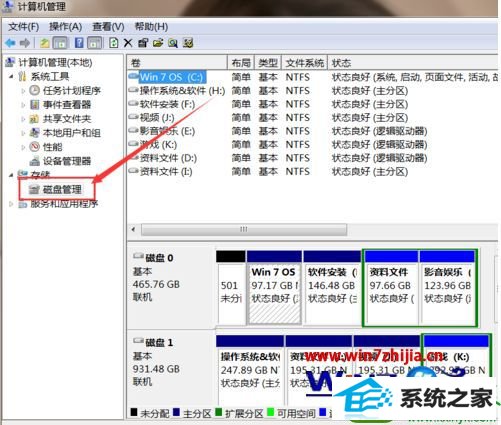Select the 软件安装 146.48 GB partition
Image resolution: width=501 pixels, height=425 pixels.
click(x=332, y=288)
